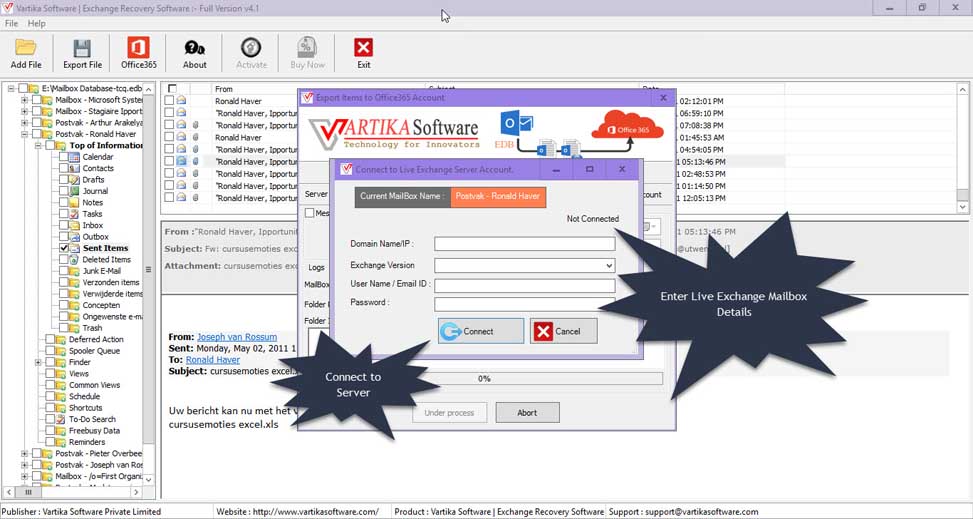Click the Shortcuts folder icon

[x=61, y=408]
